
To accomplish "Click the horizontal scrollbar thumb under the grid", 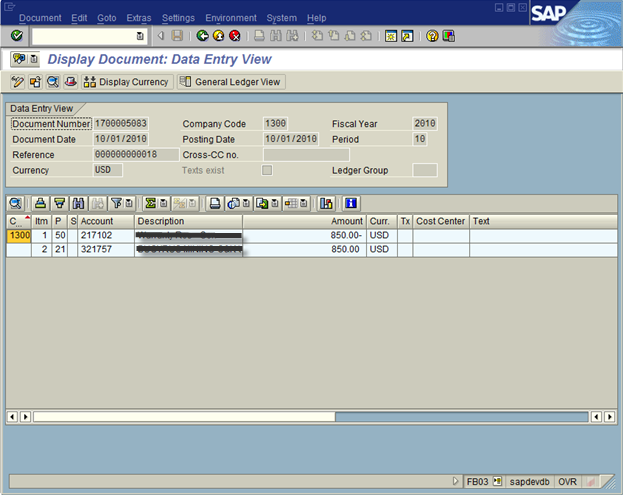I will coord(184,417).
